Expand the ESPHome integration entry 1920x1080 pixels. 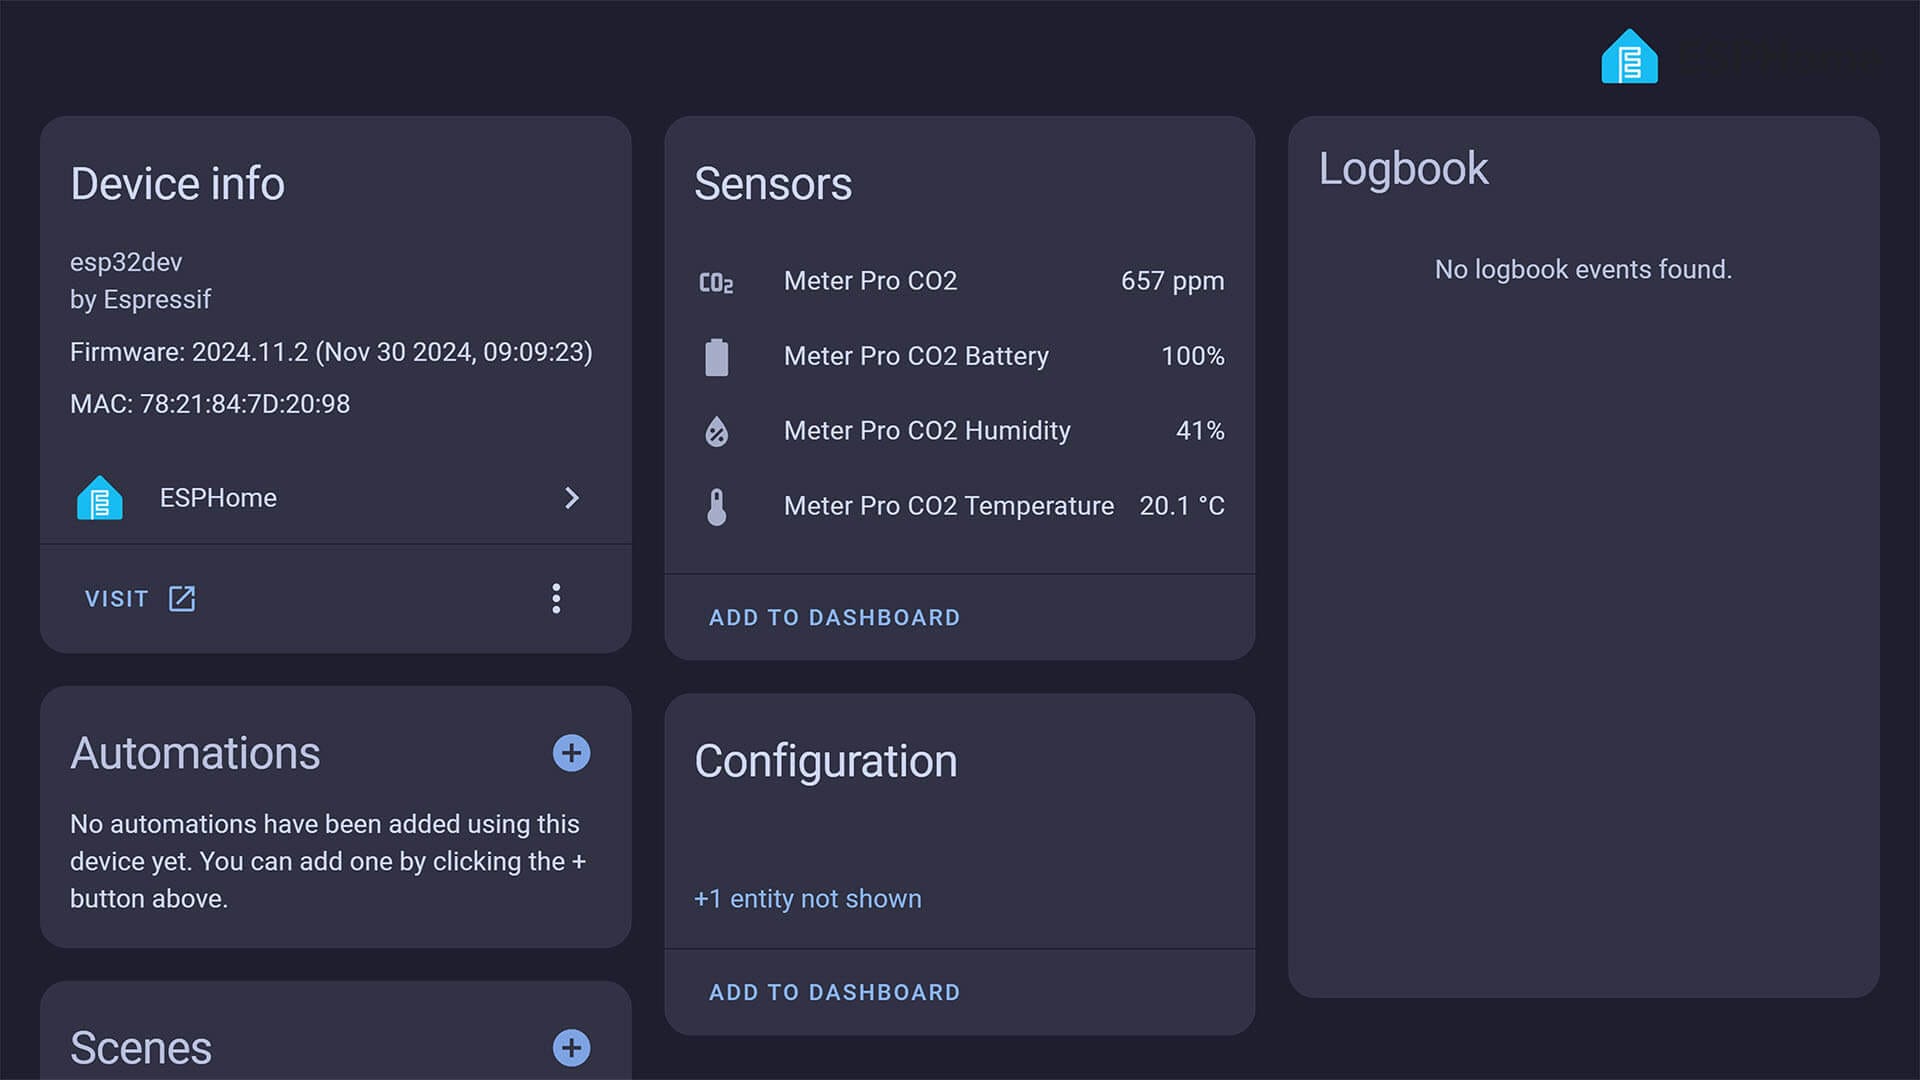point(571,497)
